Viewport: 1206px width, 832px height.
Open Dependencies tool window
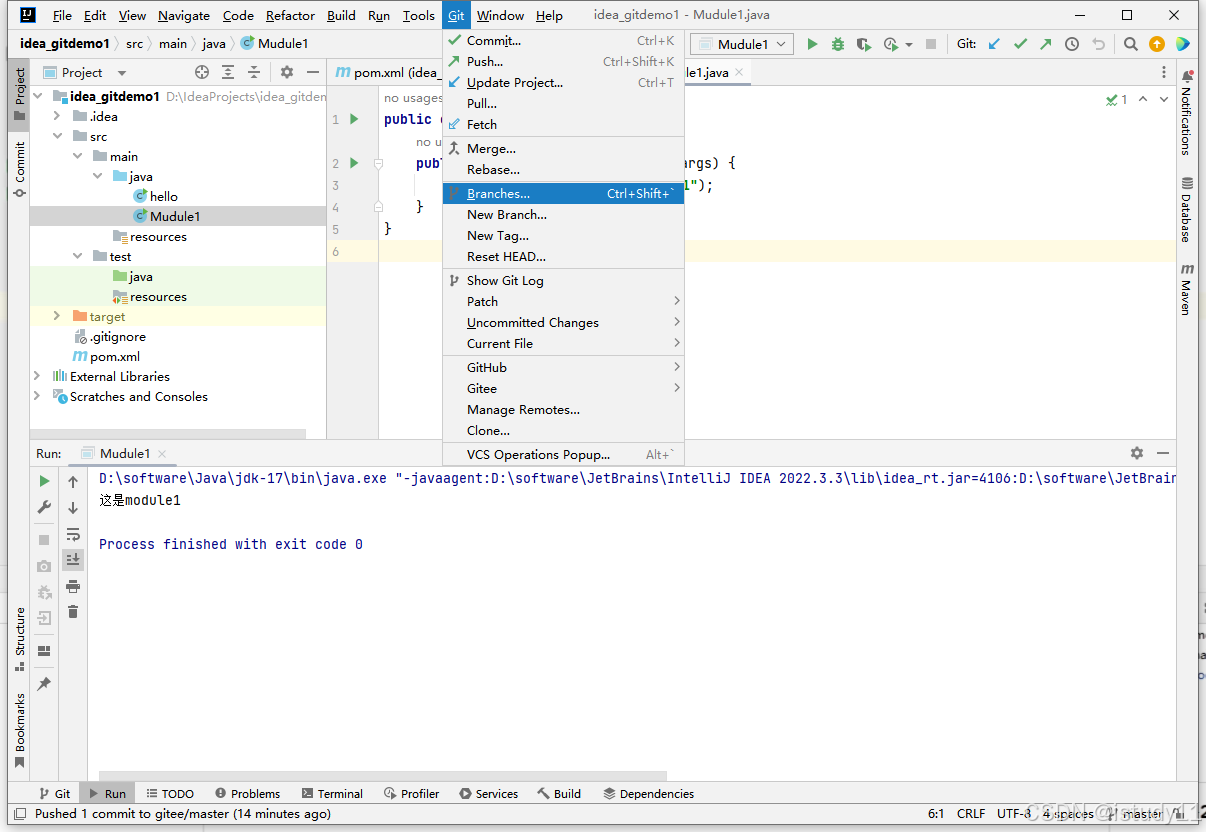[x=649, y=794]
